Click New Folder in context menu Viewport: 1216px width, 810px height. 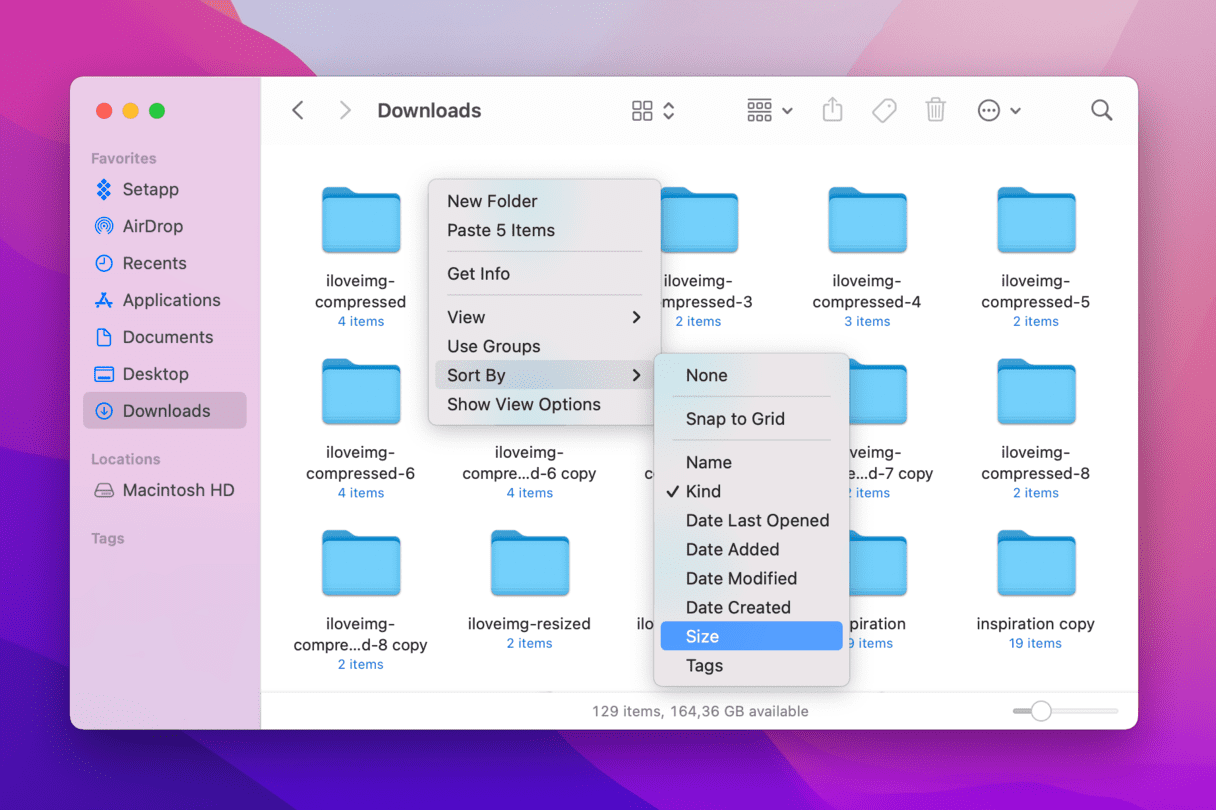point(492,201)
